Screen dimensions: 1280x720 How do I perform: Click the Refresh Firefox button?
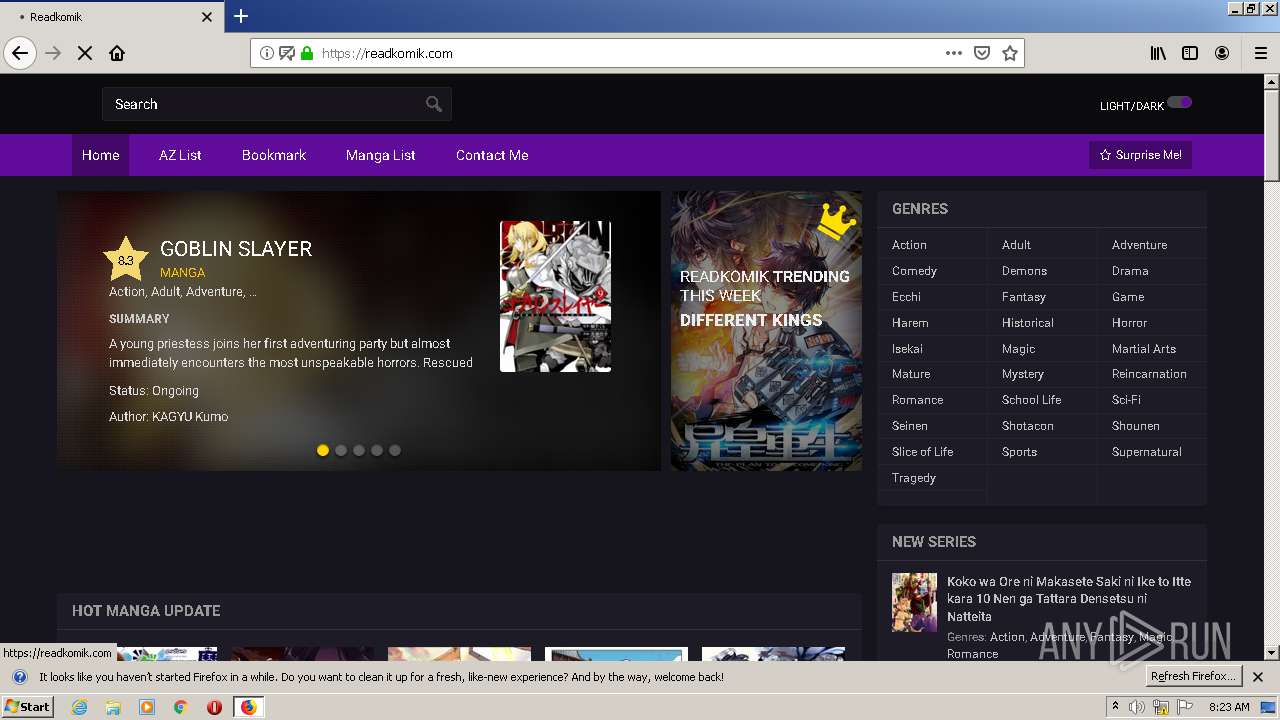[x=1194, y=677]
